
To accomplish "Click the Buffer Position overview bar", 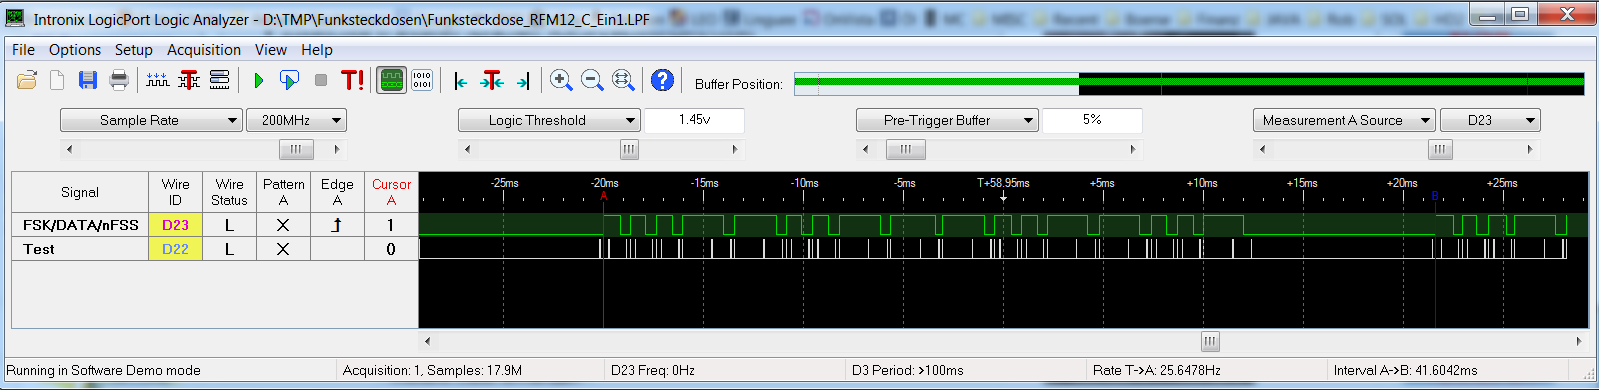I will 1189,84.
